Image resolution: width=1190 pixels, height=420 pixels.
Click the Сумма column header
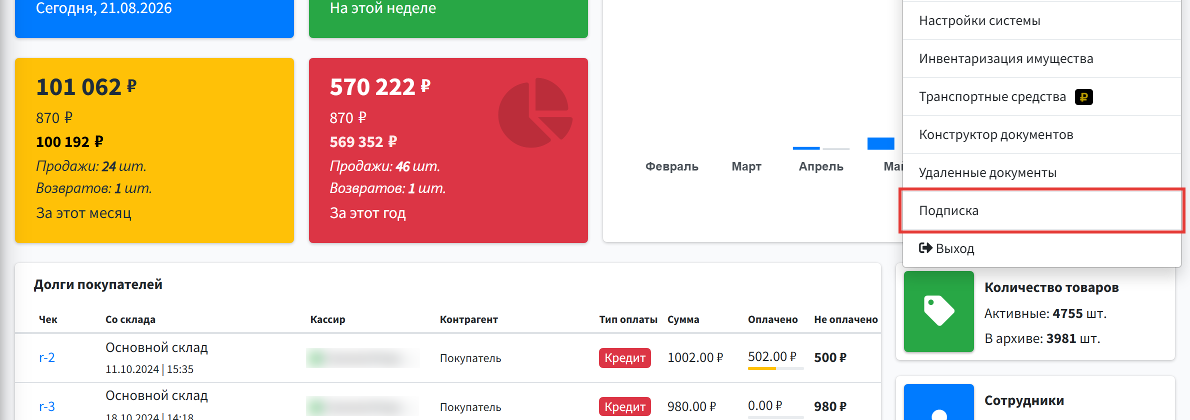[x=684, y=320]
